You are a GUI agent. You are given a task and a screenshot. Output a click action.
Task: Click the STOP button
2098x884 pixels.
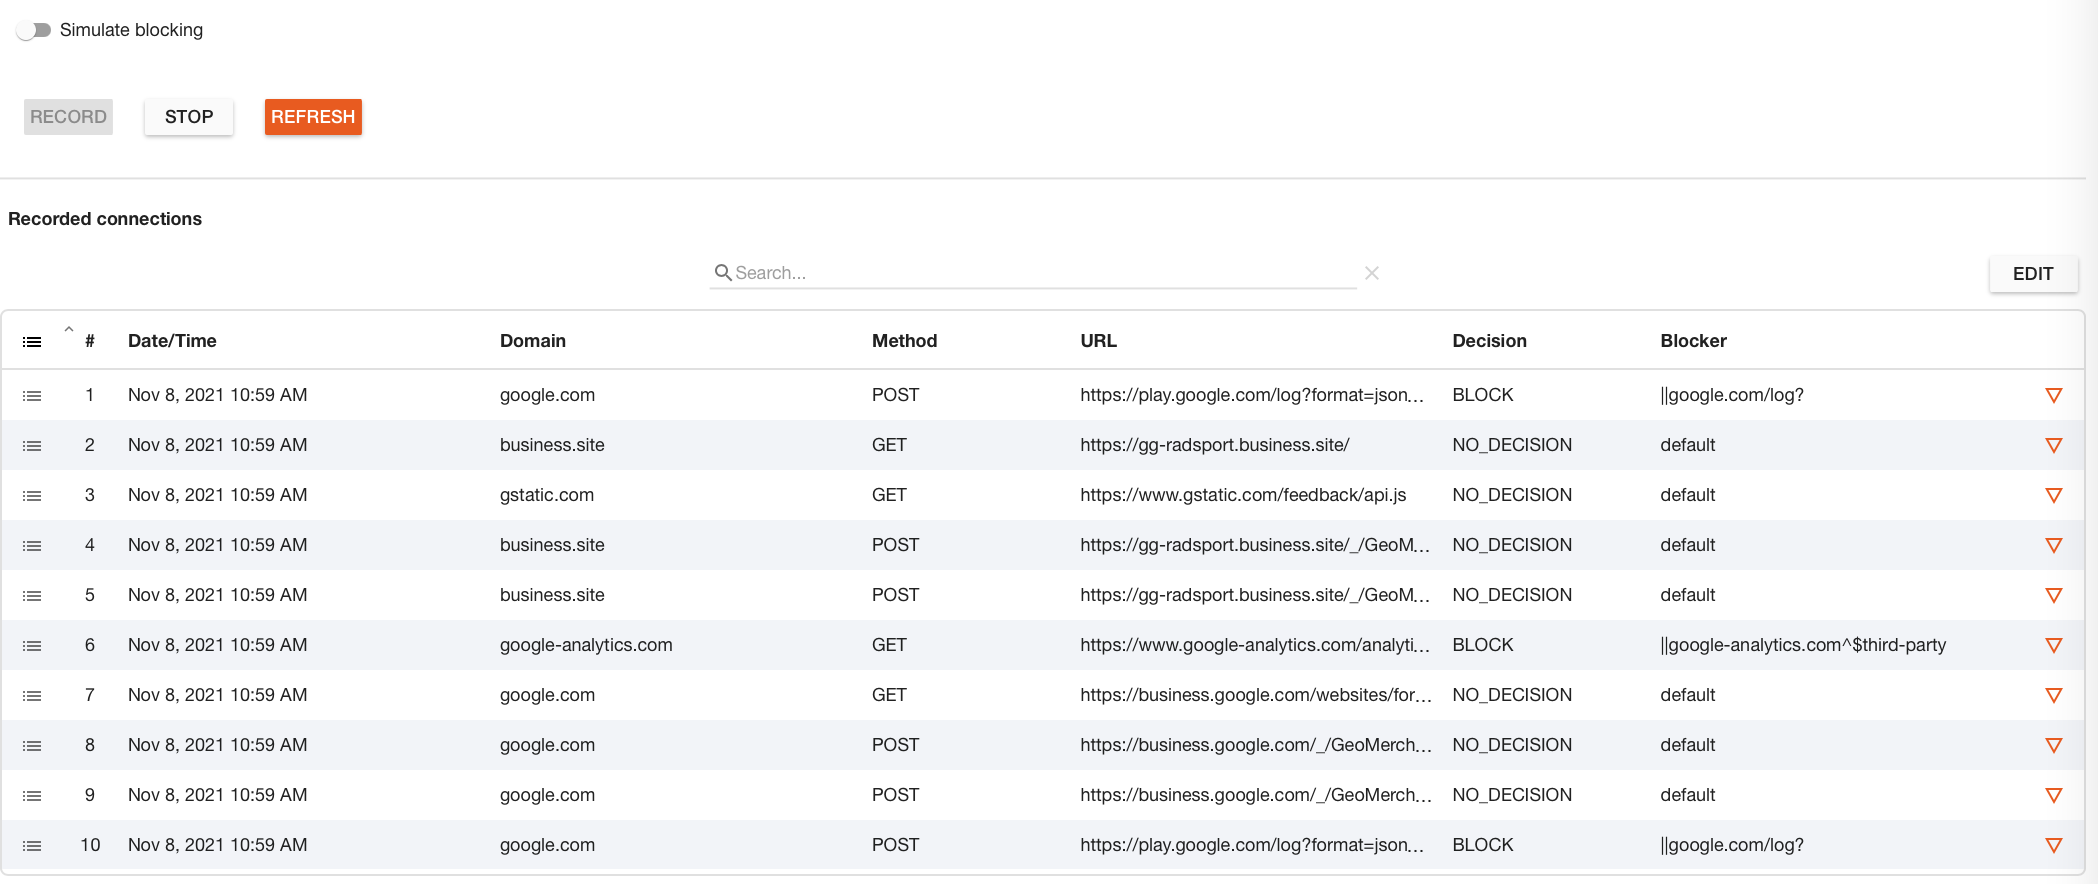189,117
